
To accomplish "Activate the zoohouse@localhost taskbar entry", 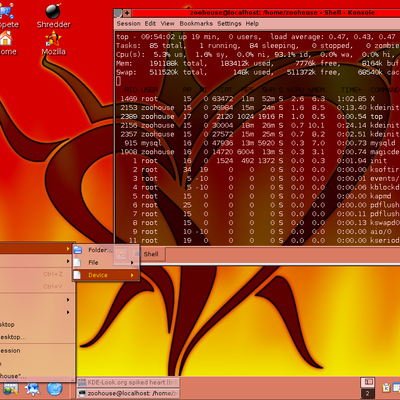I will coord(128,393).
